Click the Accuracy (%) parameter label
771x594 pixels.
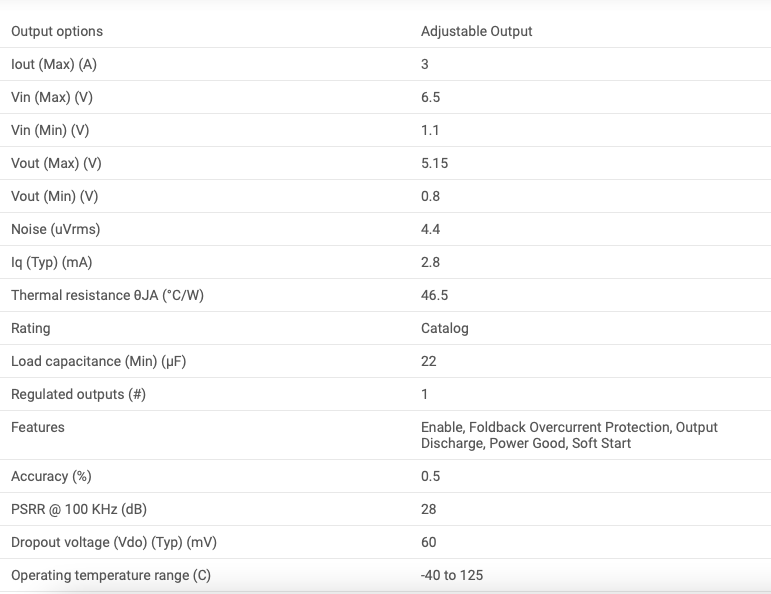[x=51, y=476]
